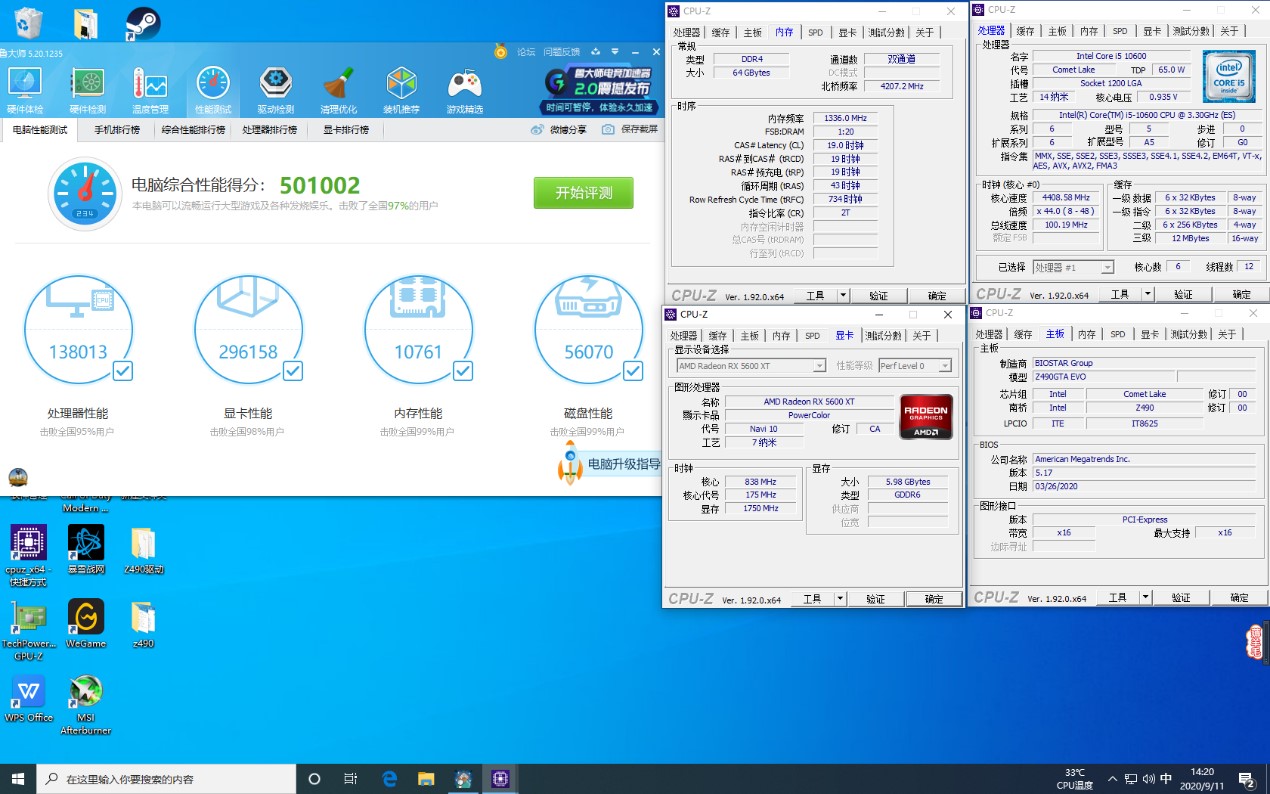1270x794 pixels.
Task: Open the Windows Start menu
Action: point(18,779)
